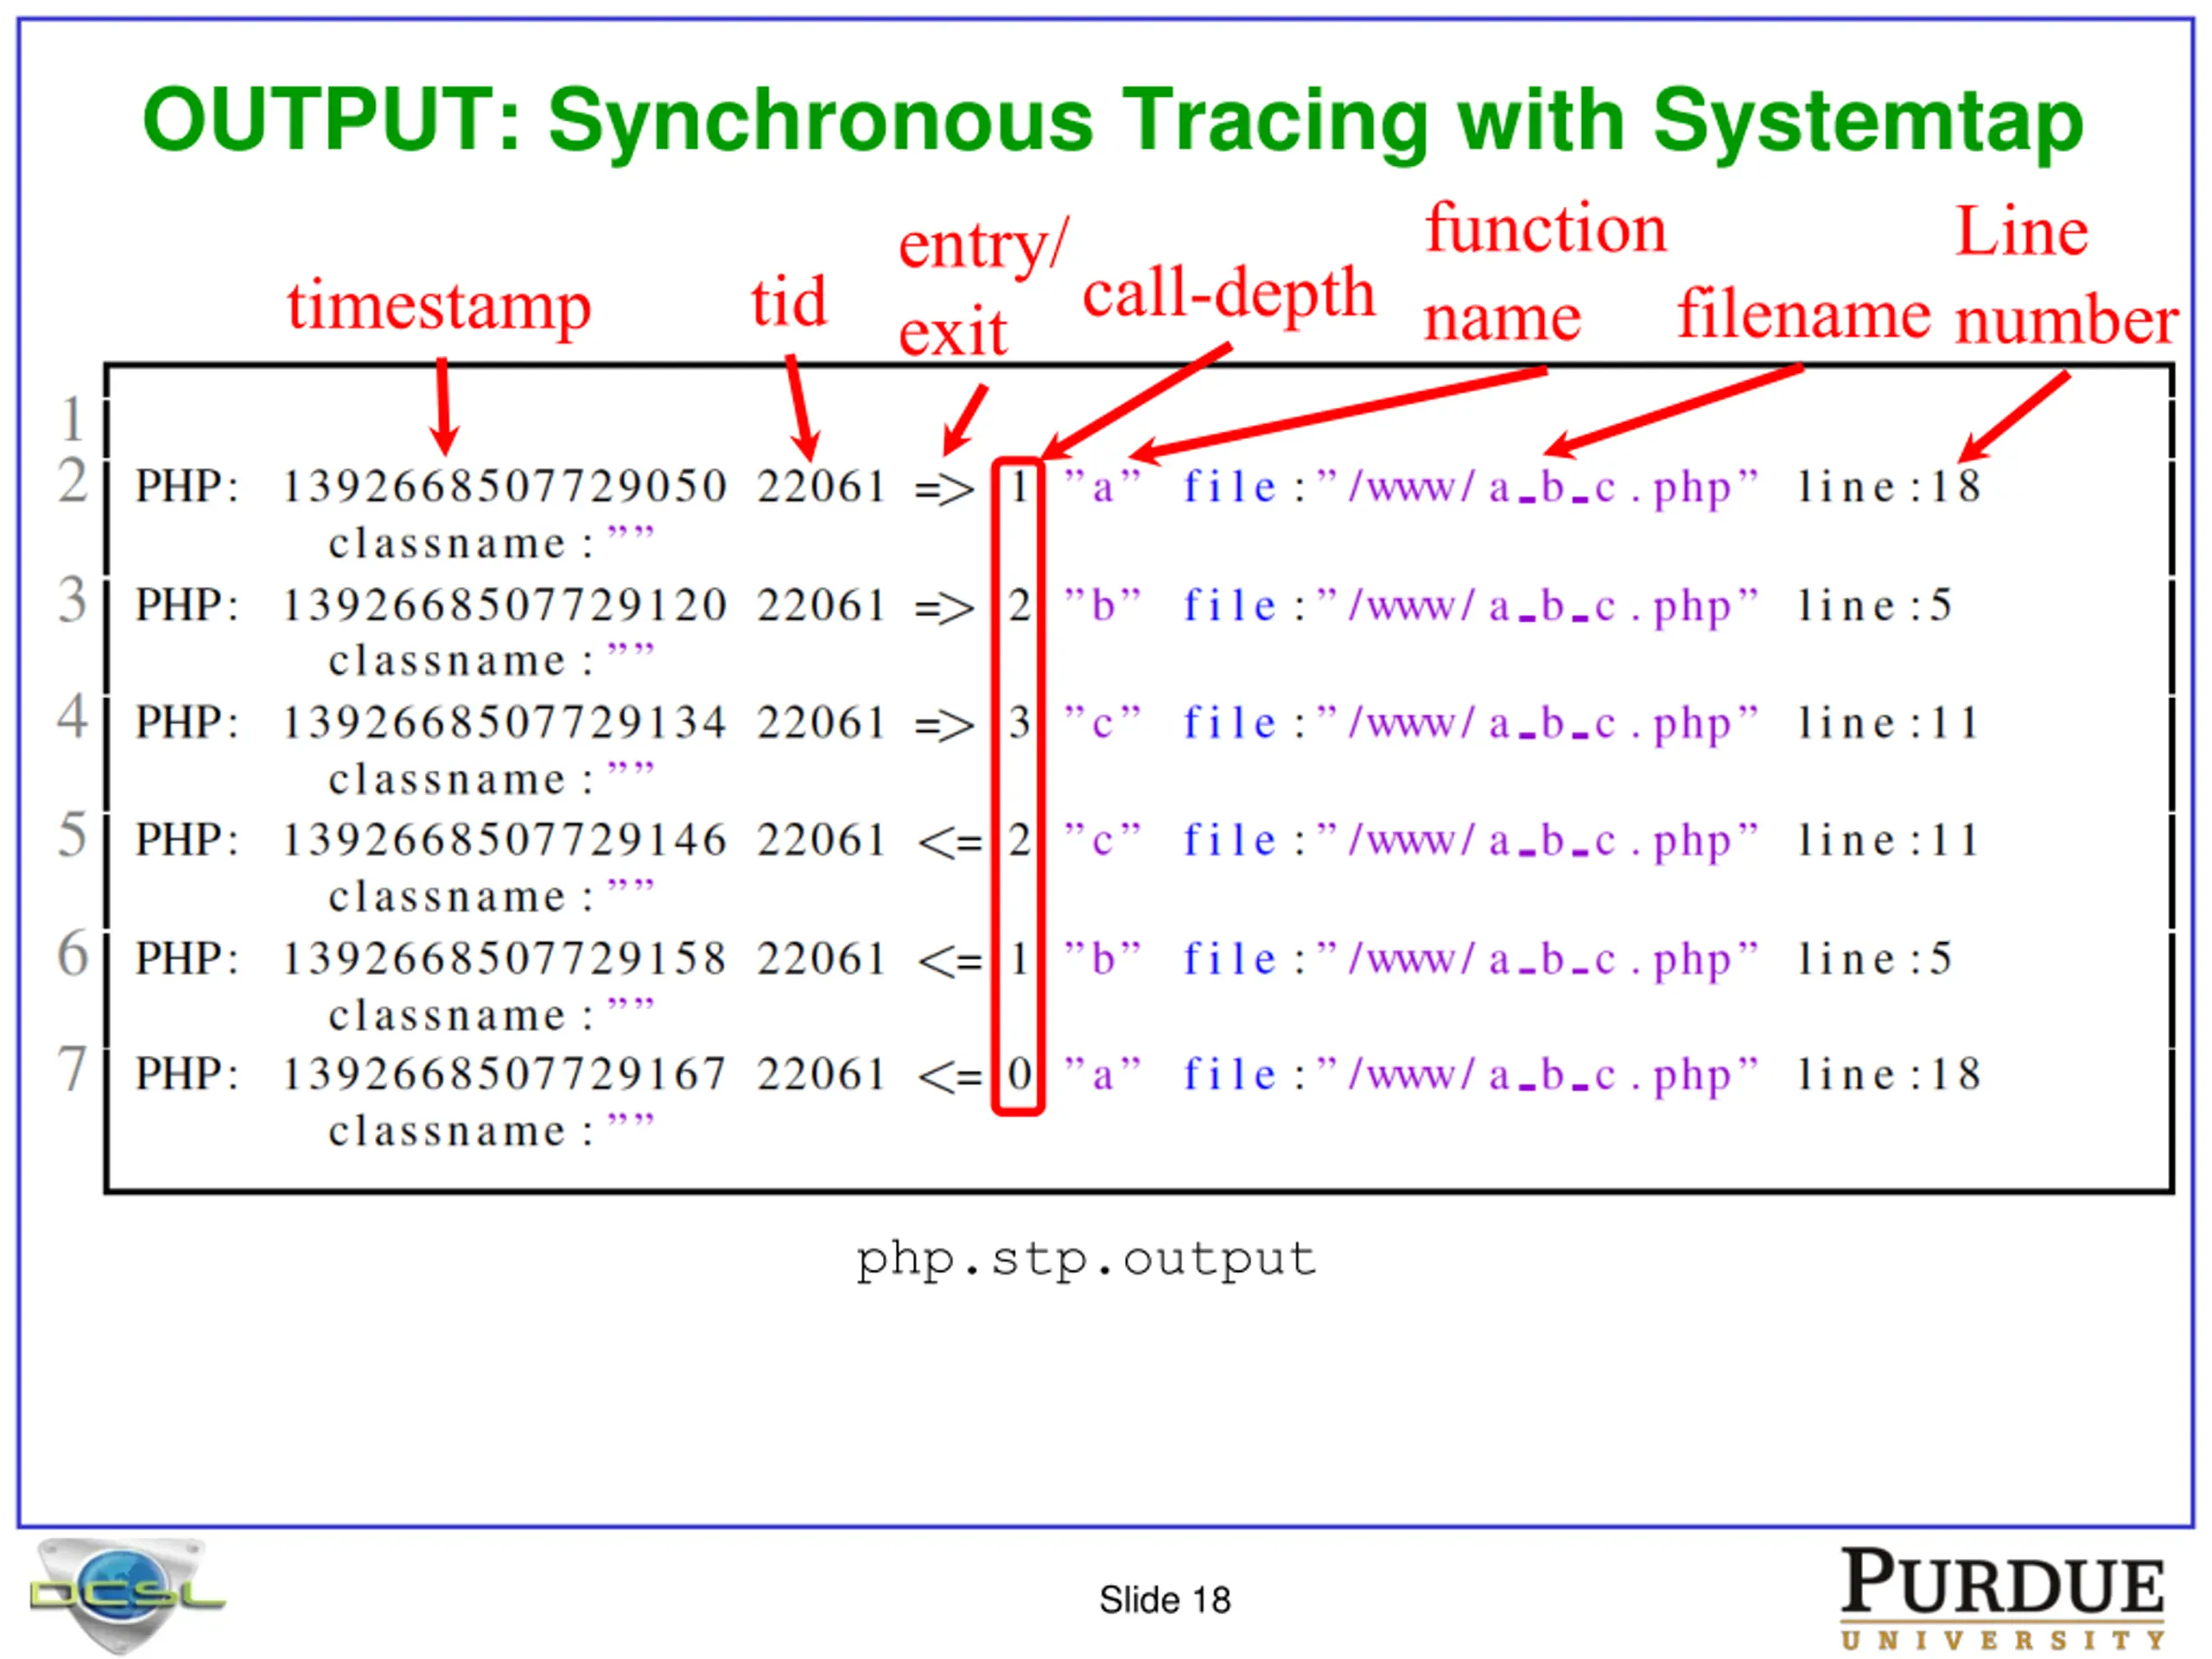The image size is (2212, 1659).
Task: Click the 'PHP:' prefix on line 4
Action: 188,723
